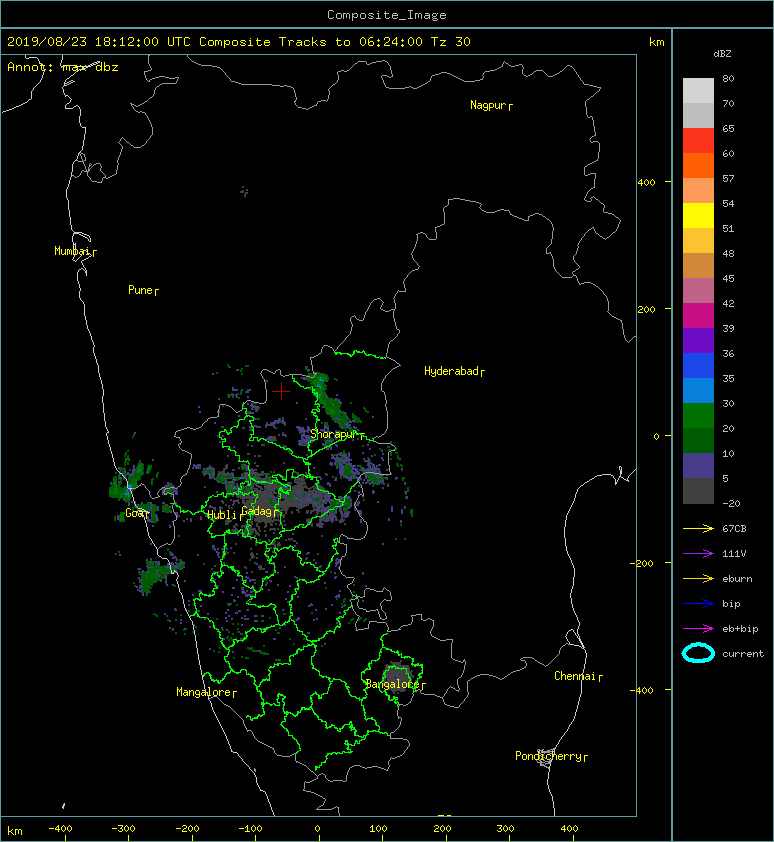Image resolution: width=774 pixels, height=842 pixels.
Task: Click the Pondicherry city label
Action: click(x=548, y=756)
